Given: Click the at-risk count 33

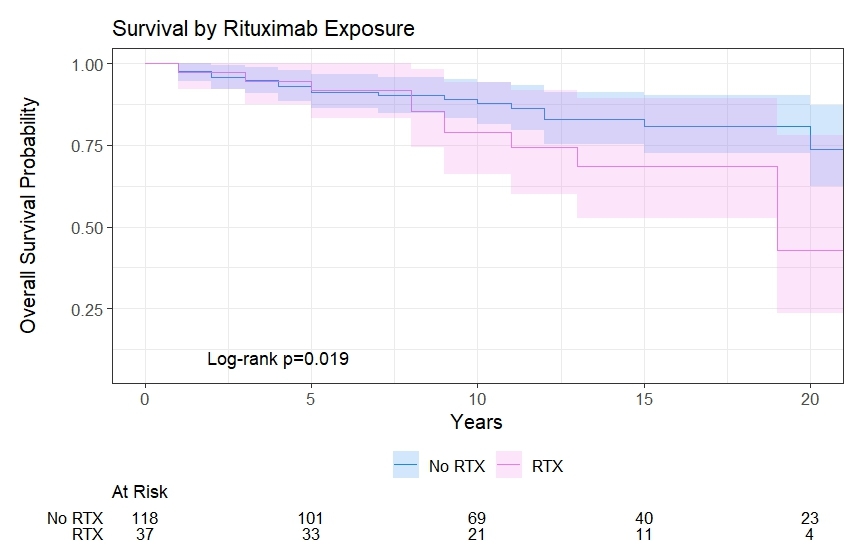Looking at the screenshot, I should tap(310, 535).
